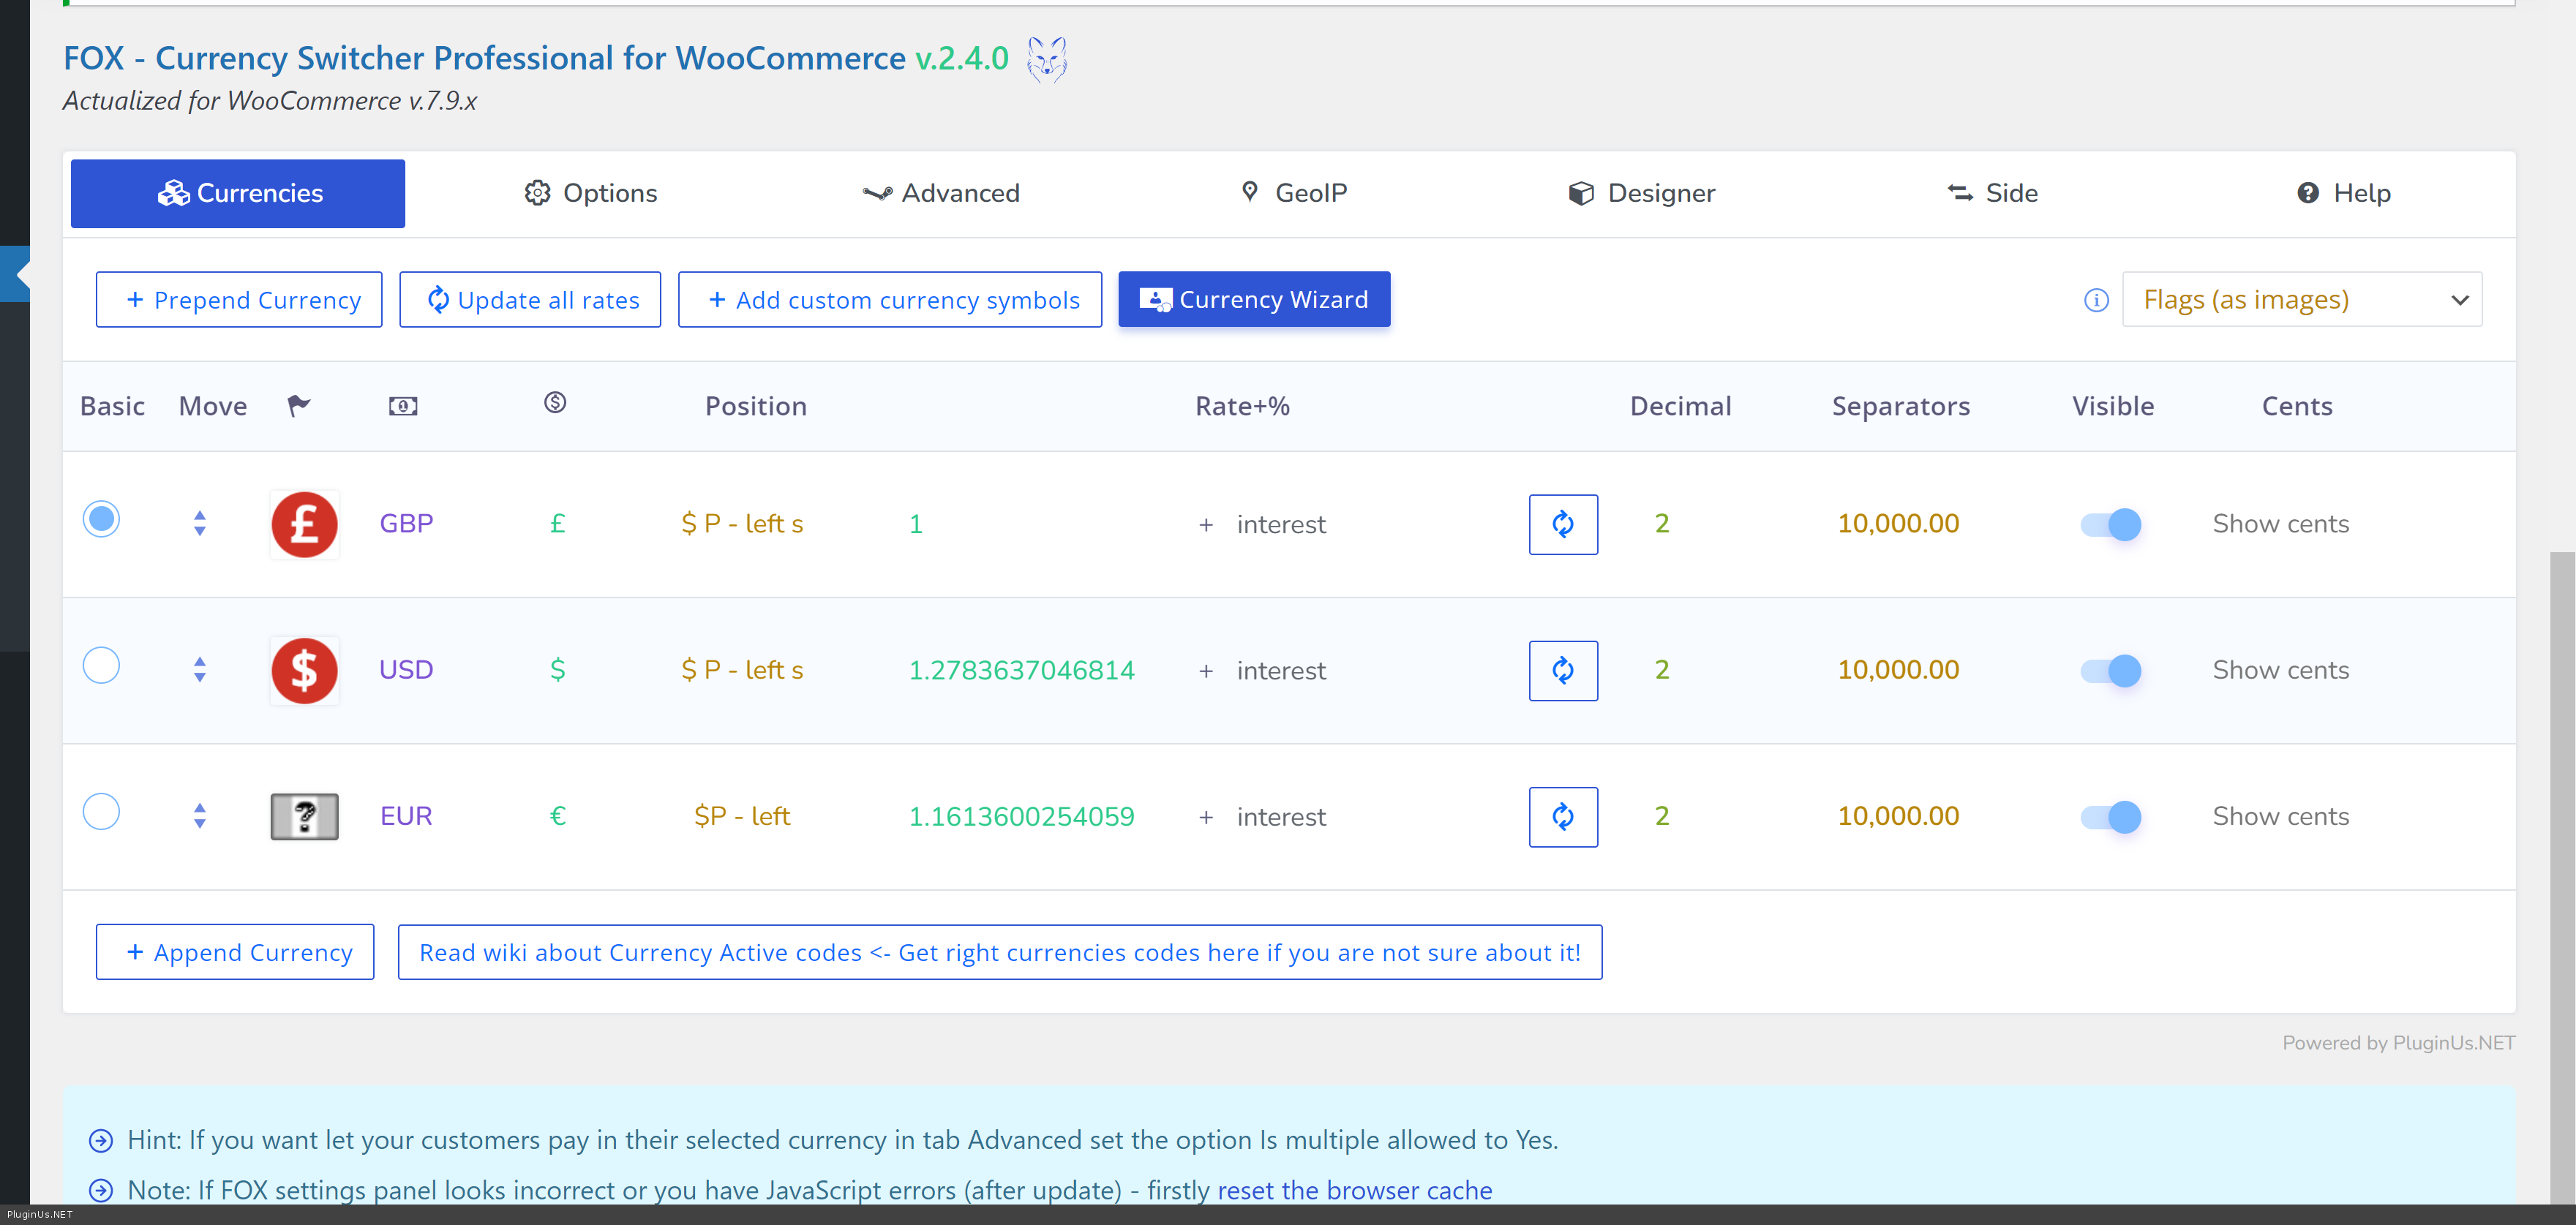
Task: Click the USD dollar flag image
Action: 304,670
